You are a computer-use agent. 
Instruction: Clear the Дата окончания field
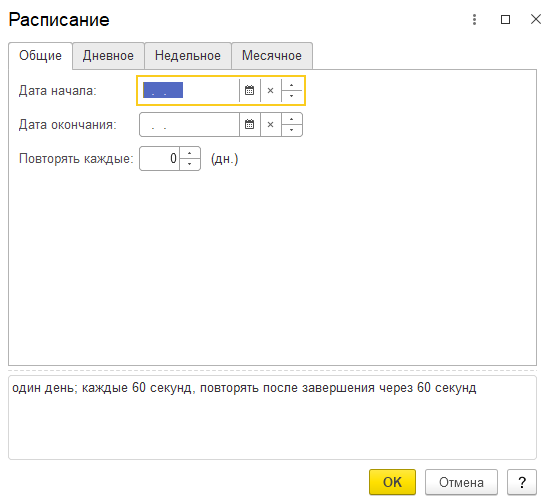(271, 125)
